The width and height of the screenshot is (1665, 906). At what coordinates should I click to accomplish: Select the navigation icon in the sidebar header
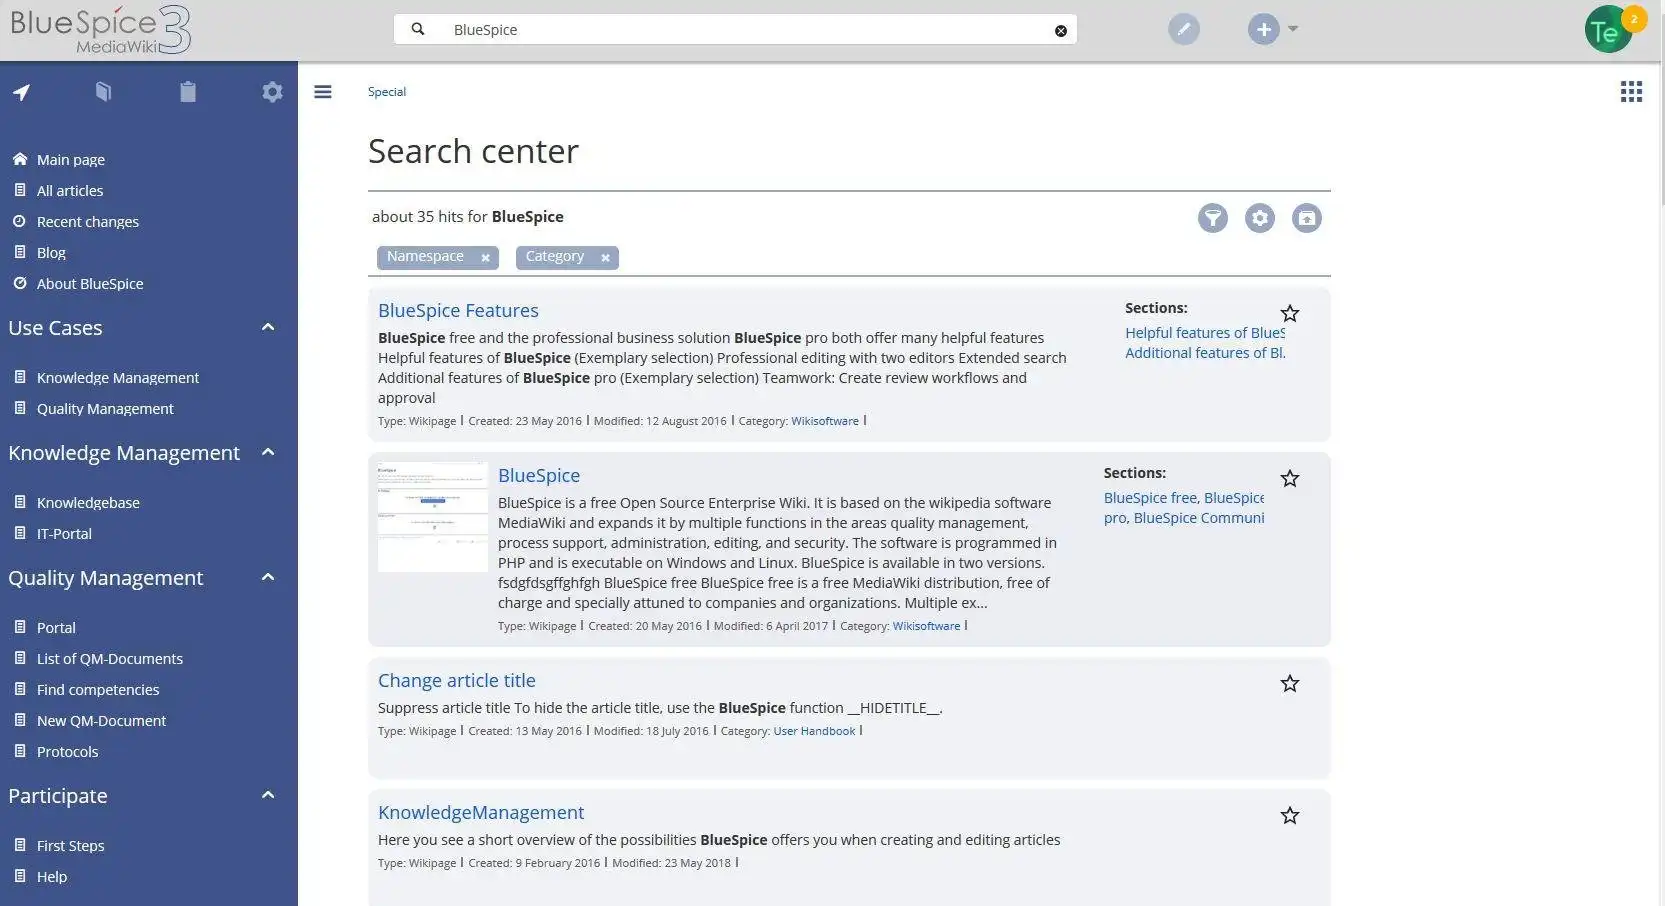point(22,92)
